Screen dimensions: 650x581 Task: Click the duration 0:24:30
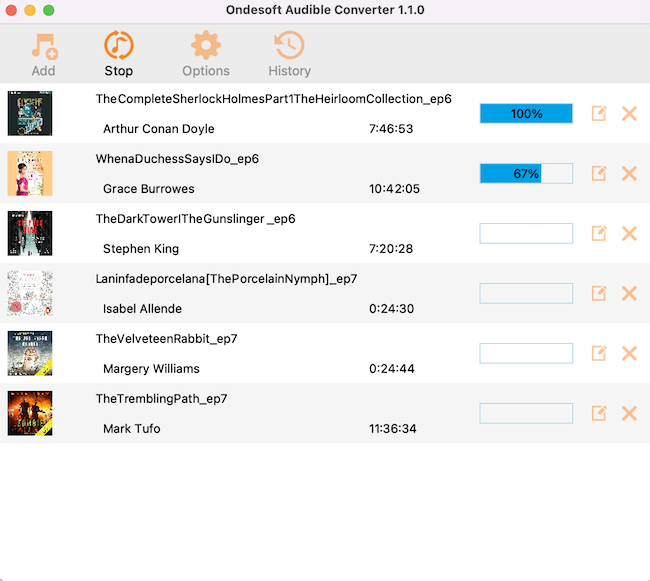pos(391,309)
